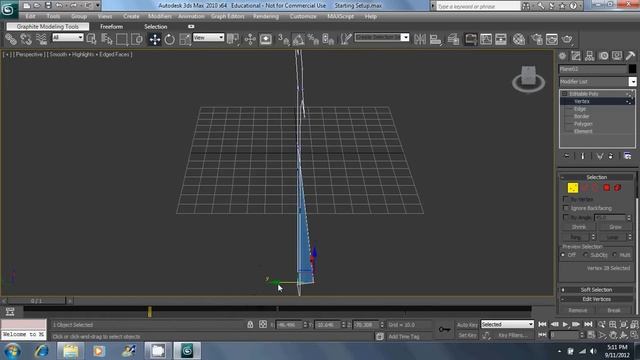Open the Modifiers menu
Image resolution: width=640 pixels, height=360 pixels.
[160, 16]
